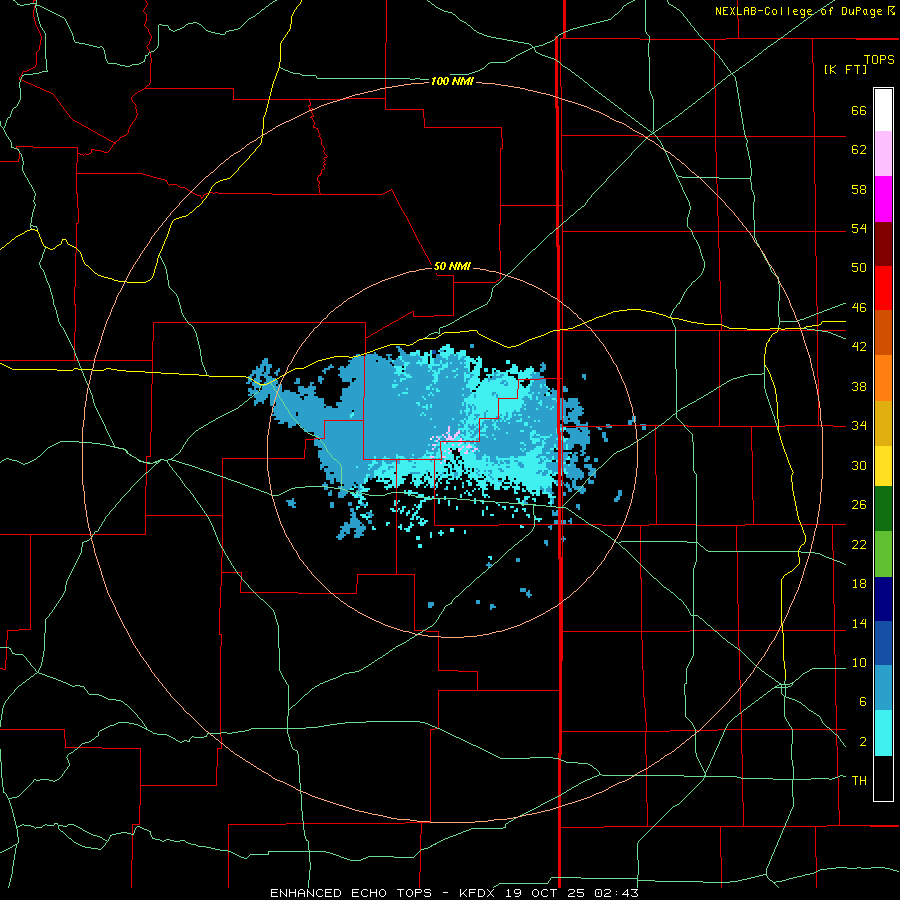Click the 'TOPS' legend title

tap(879, 59)
